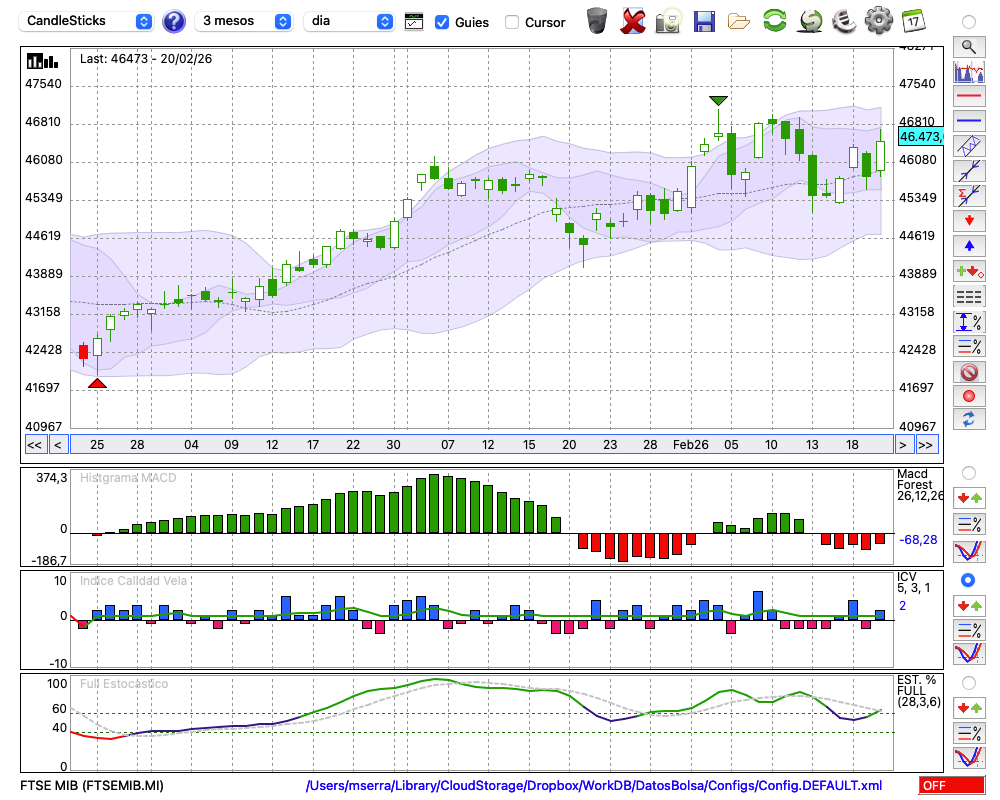Image resolution: width=1000 pixels, height=800 pixels.
Task: Open the settings gear icon
Action: (x=878, y=20)
